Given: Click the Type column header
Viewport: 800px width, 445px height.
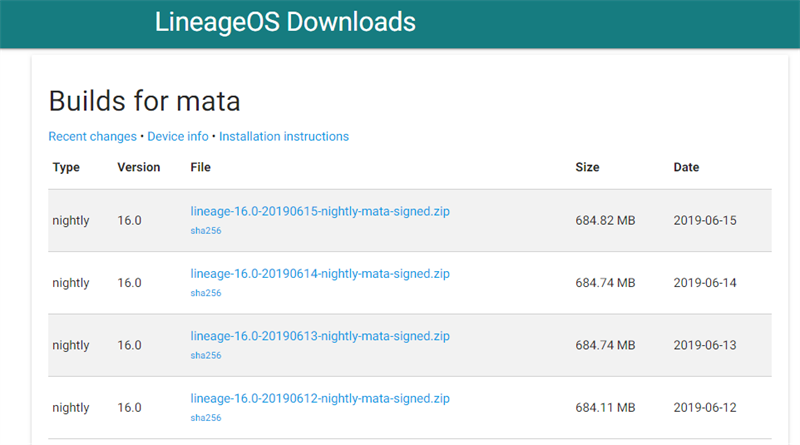Looking at the screenshot, I should tap(66, 167).
